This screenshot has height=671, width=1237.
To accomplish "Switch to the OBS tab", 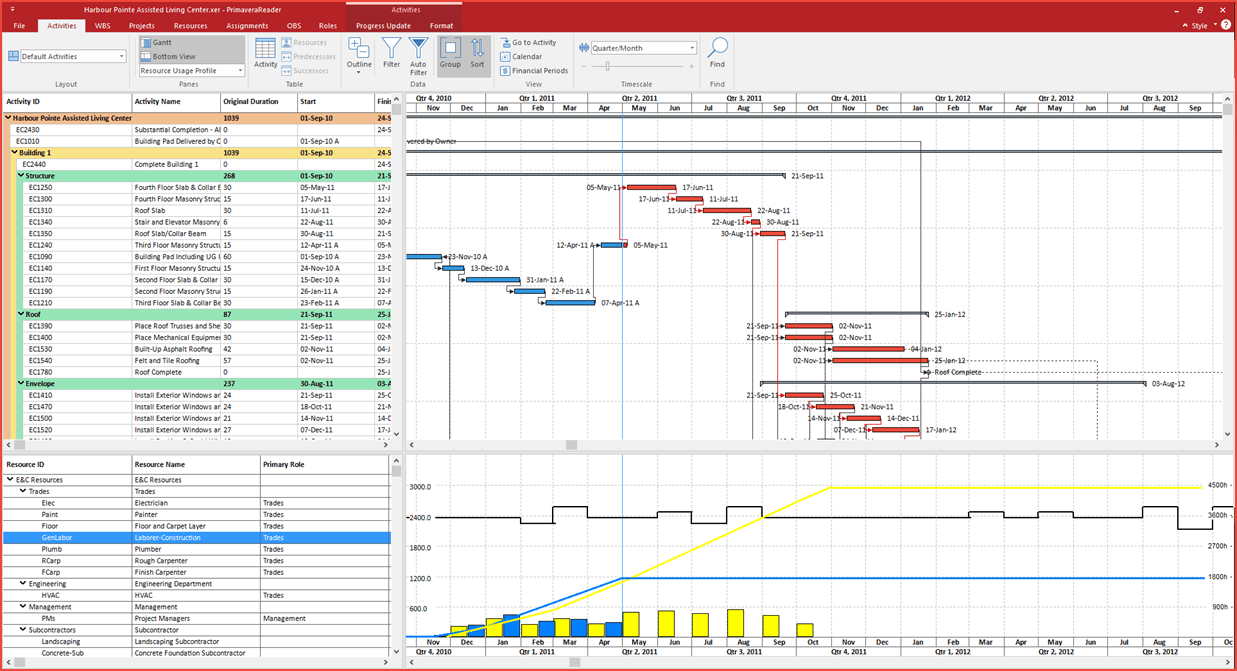I will [294, 25].
